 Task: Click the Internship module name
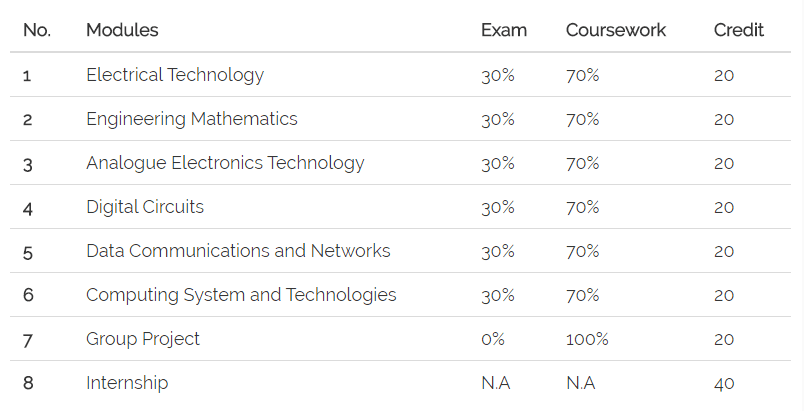(x=127, y=383)
